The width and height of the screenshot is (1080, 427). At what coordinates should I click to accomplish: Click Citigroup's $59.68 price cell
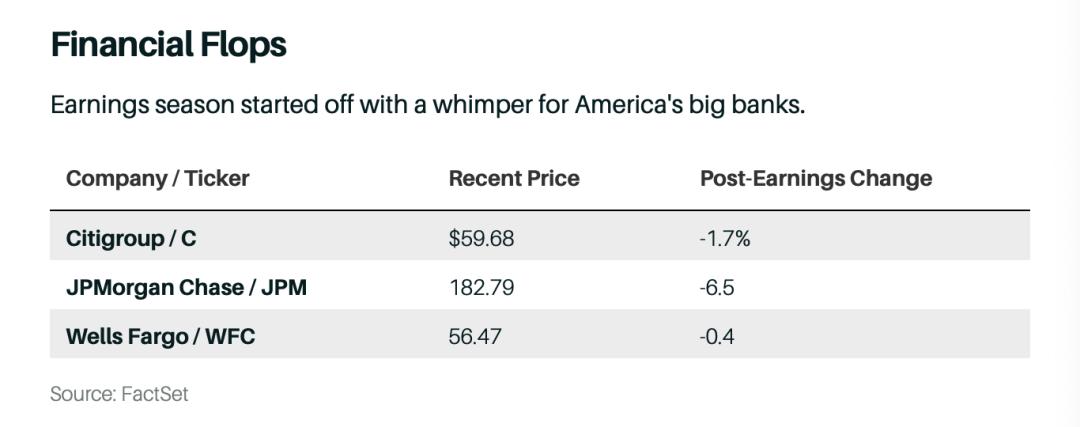tap(481, 239)
